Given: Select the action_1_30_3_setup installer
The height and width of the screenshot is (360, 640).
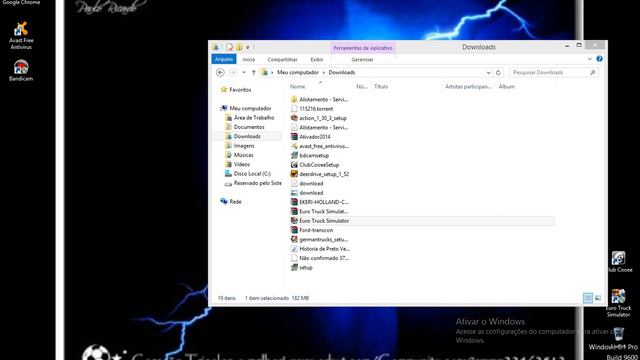Looking at the screenshot, I should tap(319, 118).
